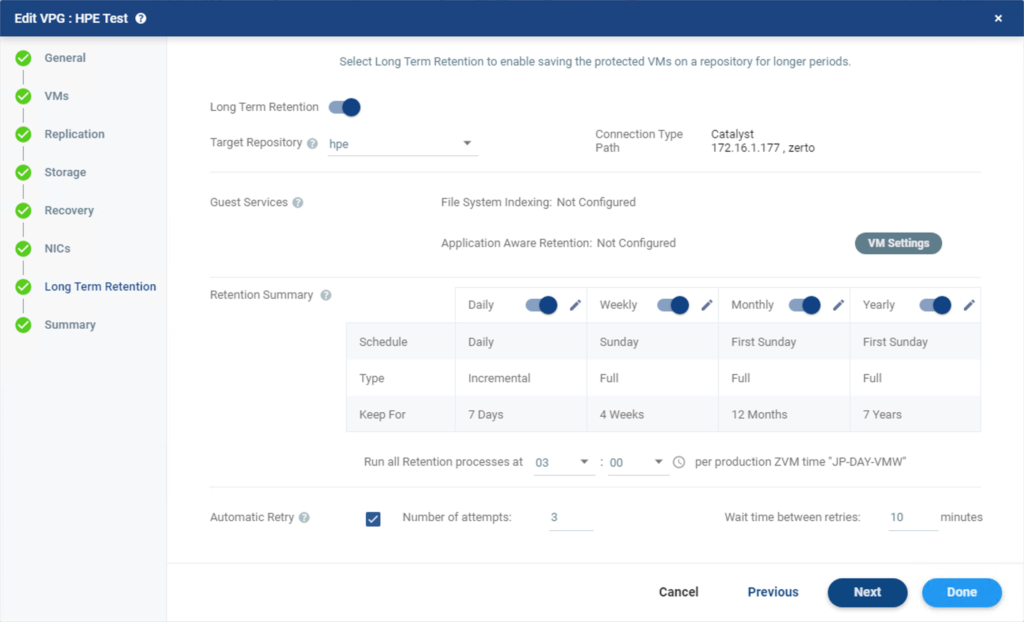Viewport: 1024px width, 622px height.
Task: Edit Weekly retention with pencil icon
Action: (707, 305)
